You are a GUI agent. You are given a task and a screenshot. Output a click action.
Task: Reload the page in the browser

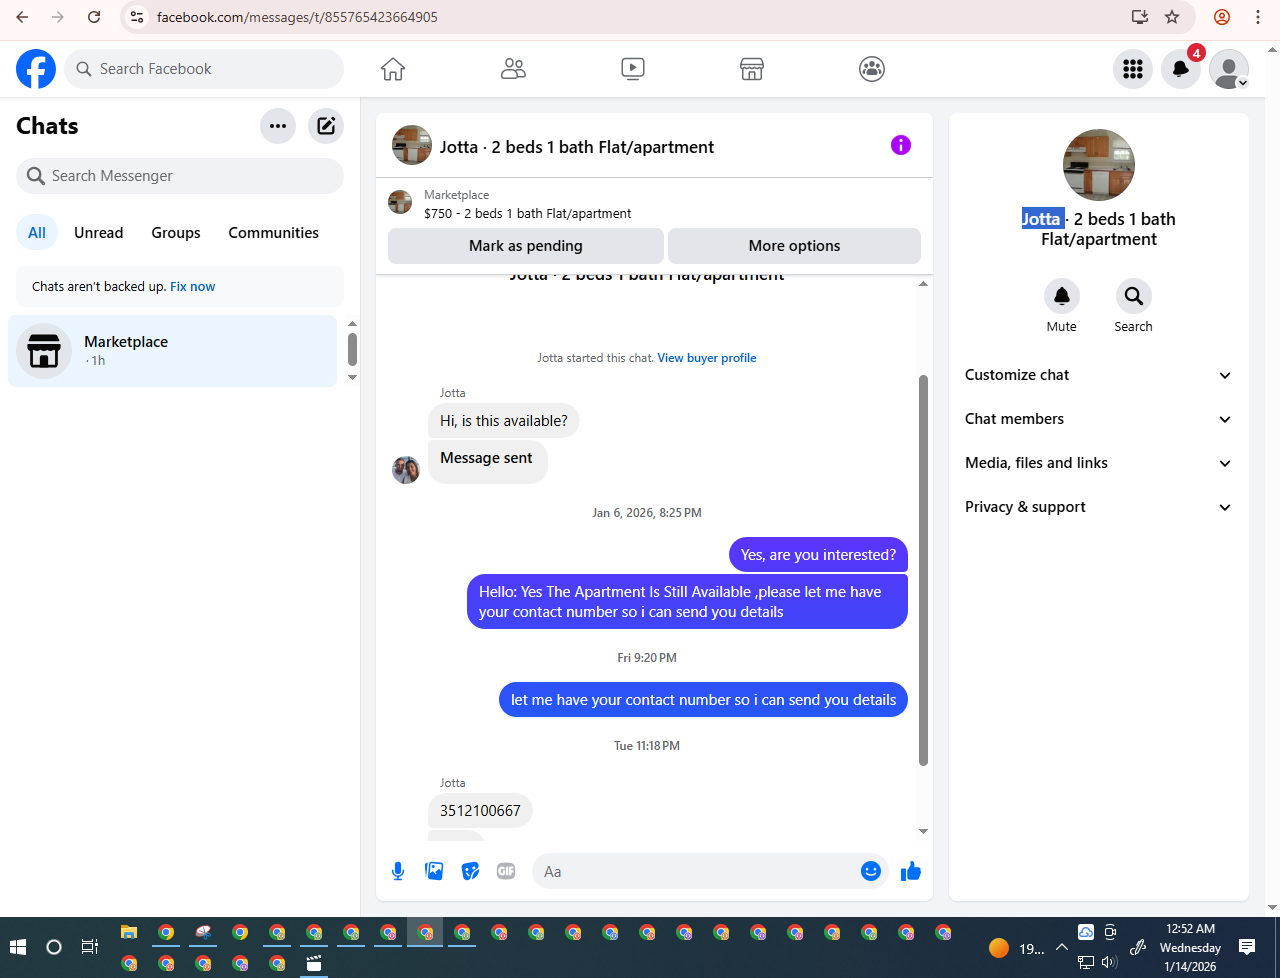pos(94,17)
